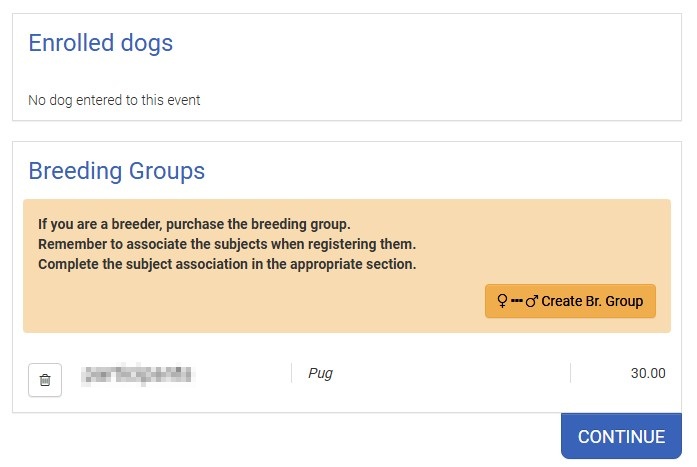Select the Pug breed cell

tap(321, 373)
